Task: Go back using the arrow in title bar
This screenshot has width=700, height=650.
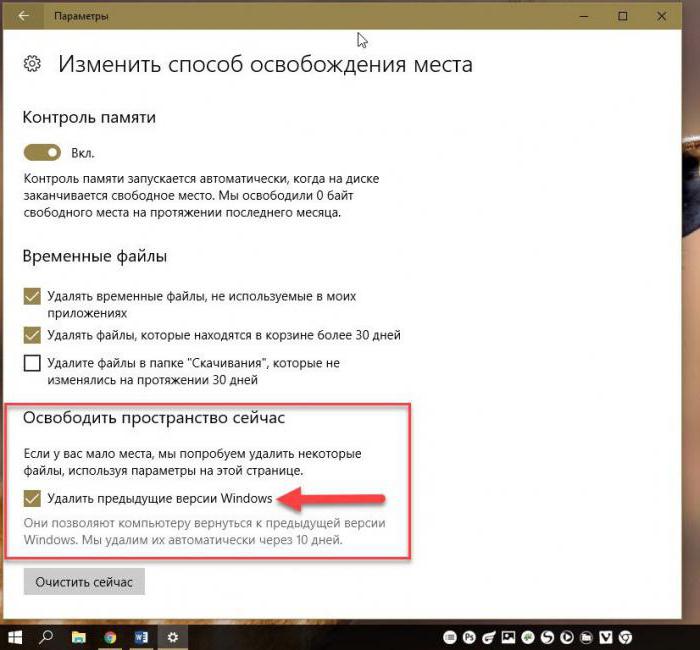Action: pyautogui.click(x=23, y=16)
